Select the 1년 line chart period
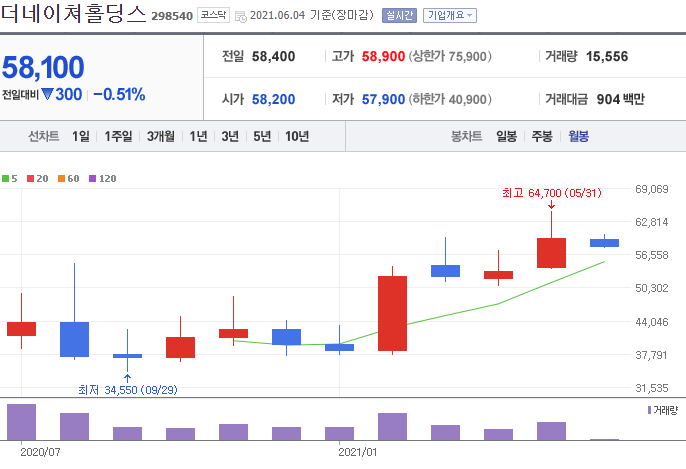The width and height of the screenshot is (686, 469). pos(198,136)
